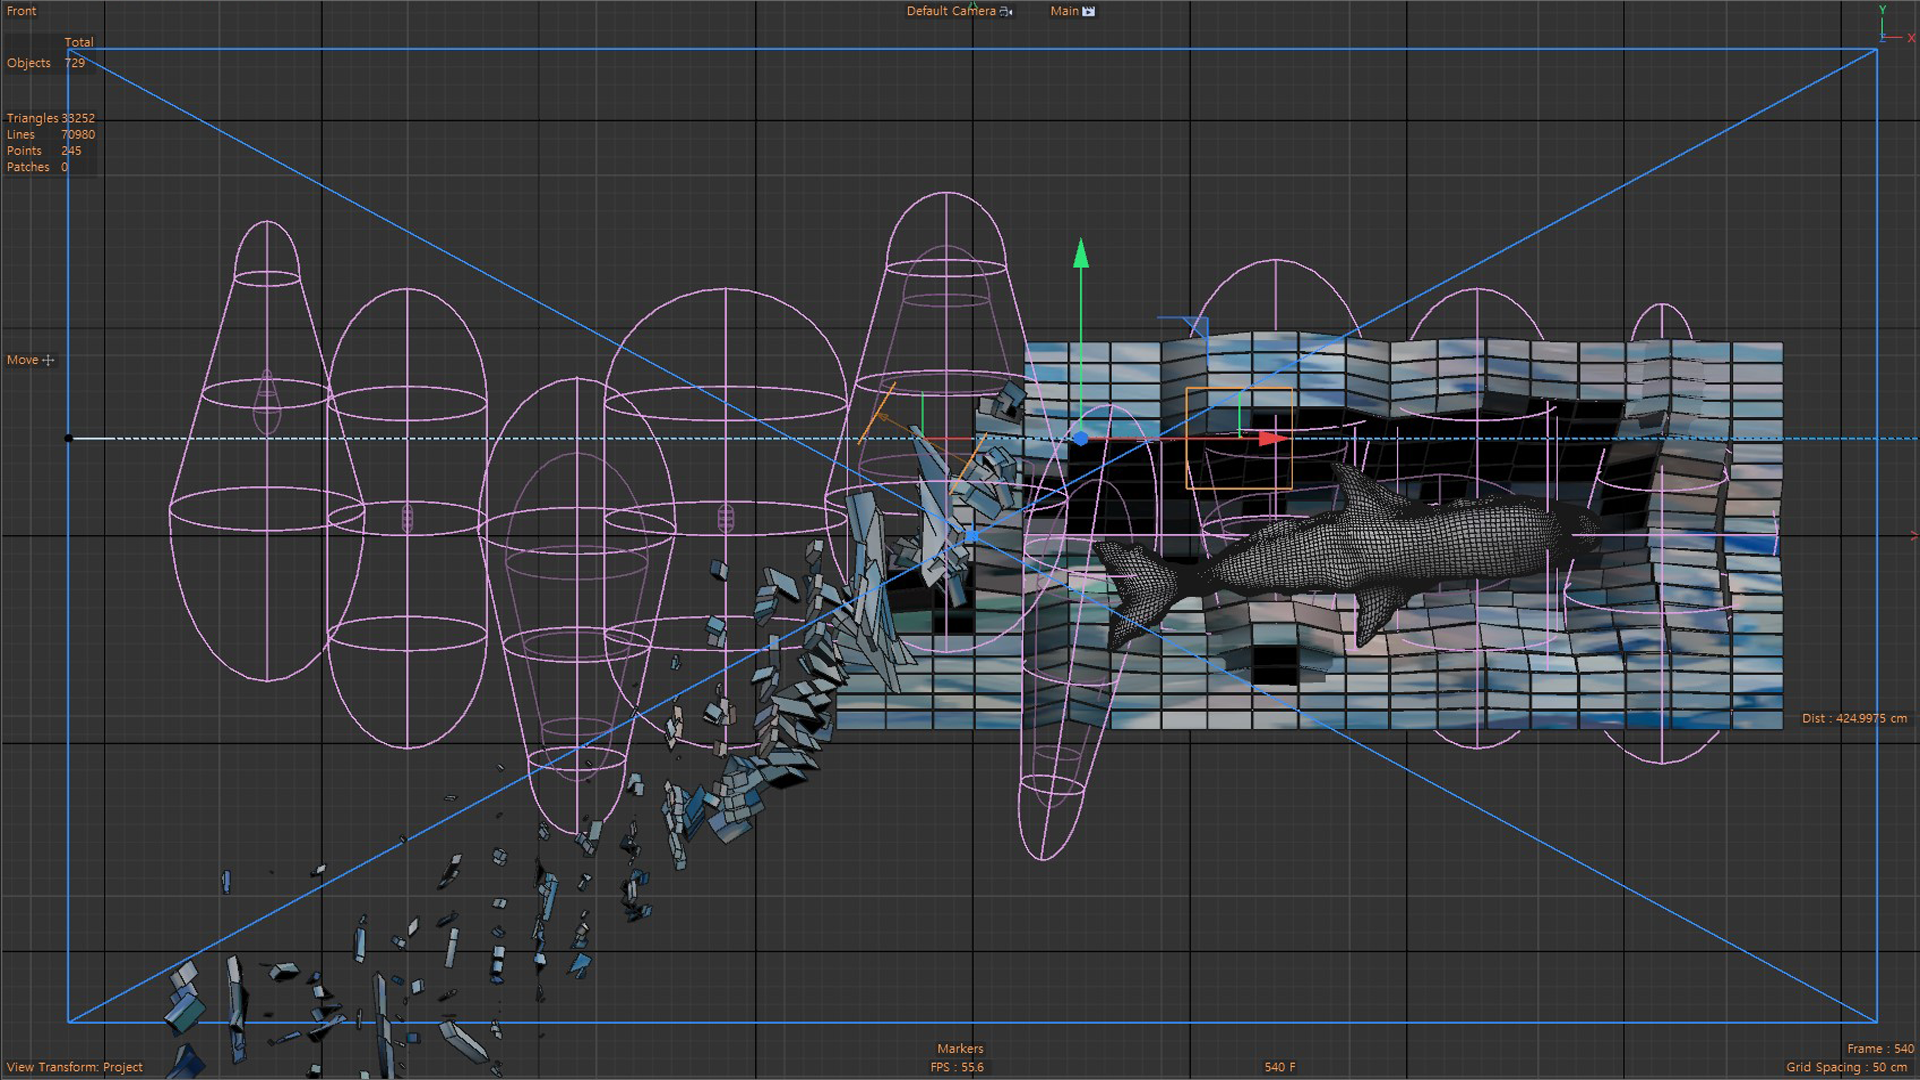Click the Frame 540 readout

[x=1879, y=1048]
